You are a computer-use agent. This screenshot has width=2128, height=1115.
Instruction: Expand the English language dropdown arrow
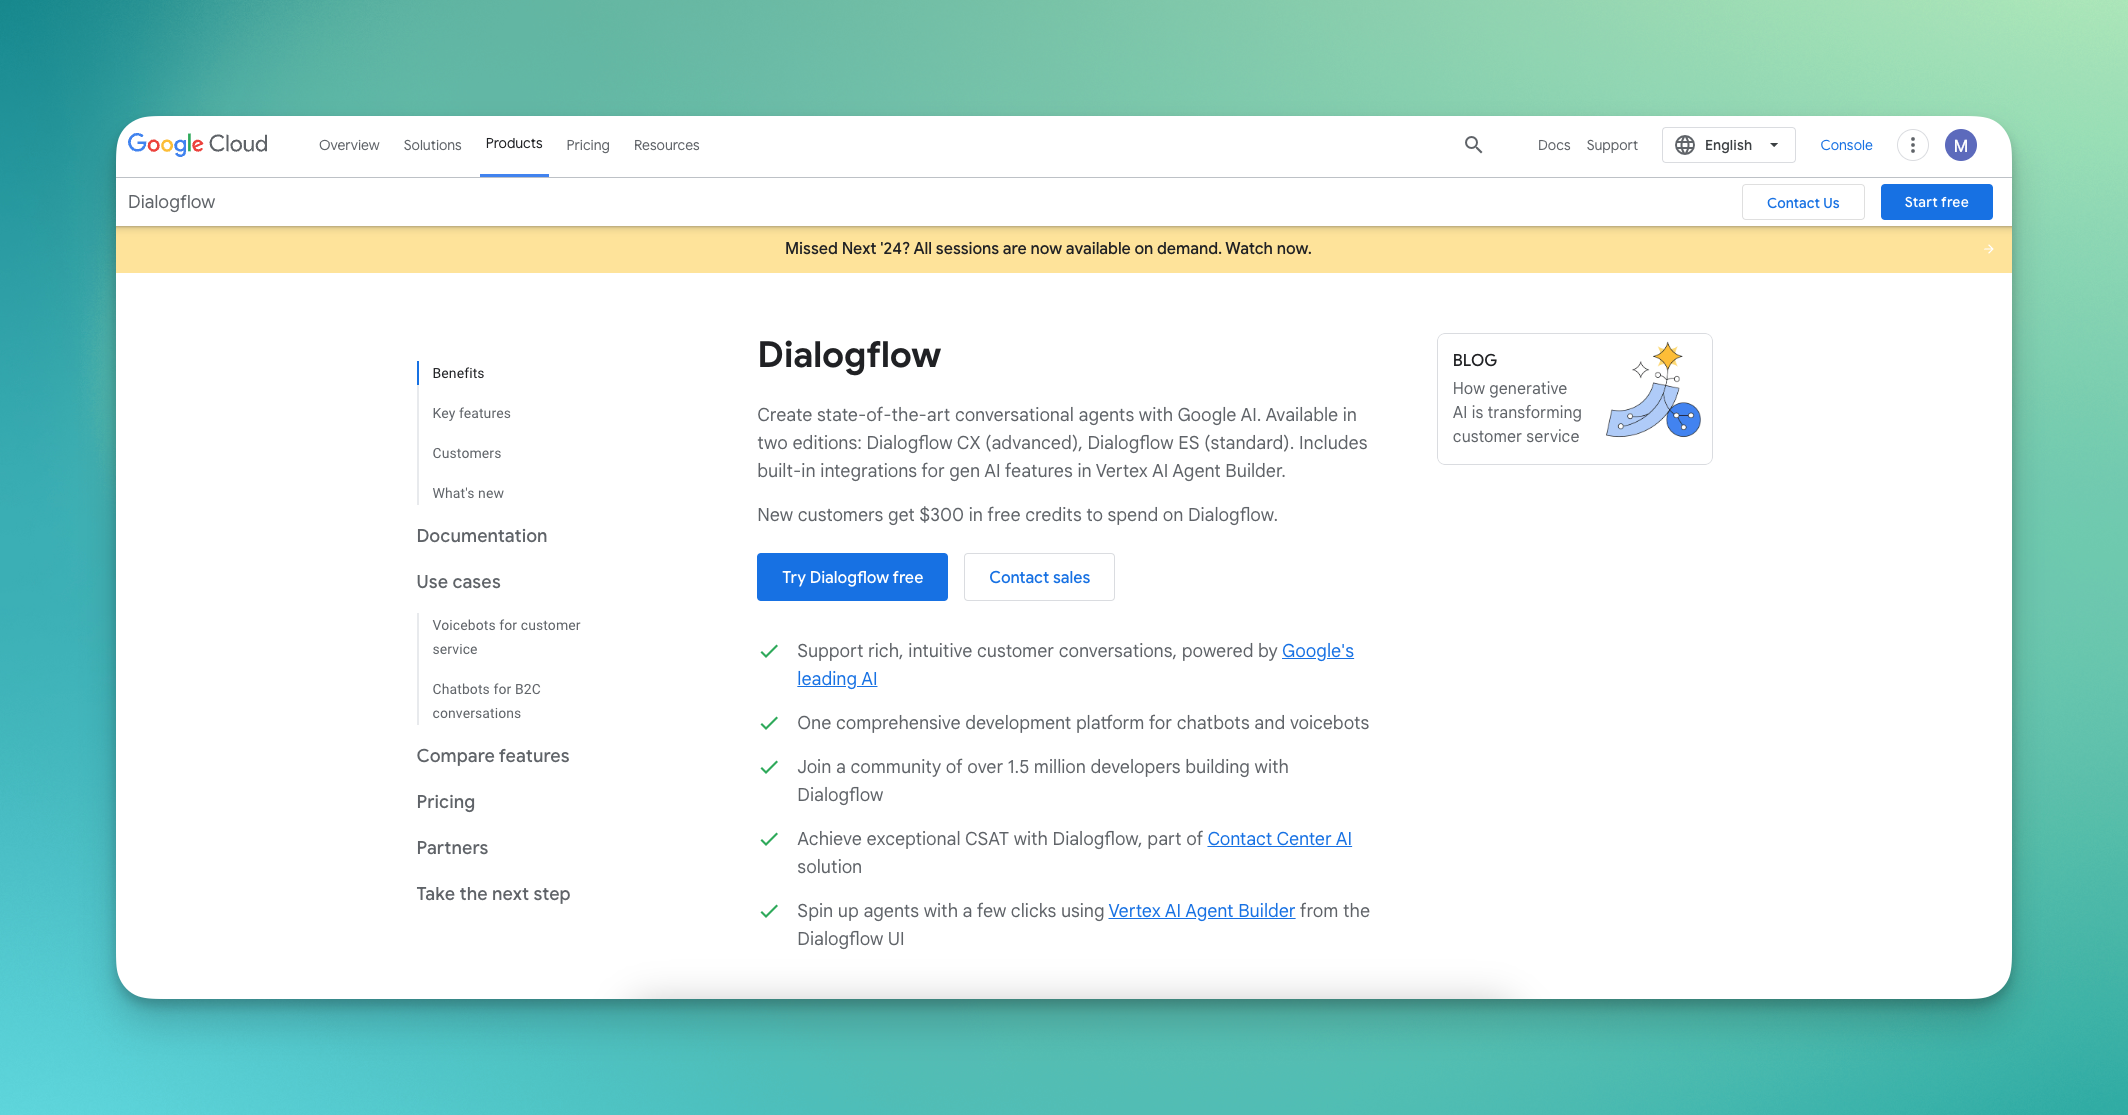tap(1774, 145)
